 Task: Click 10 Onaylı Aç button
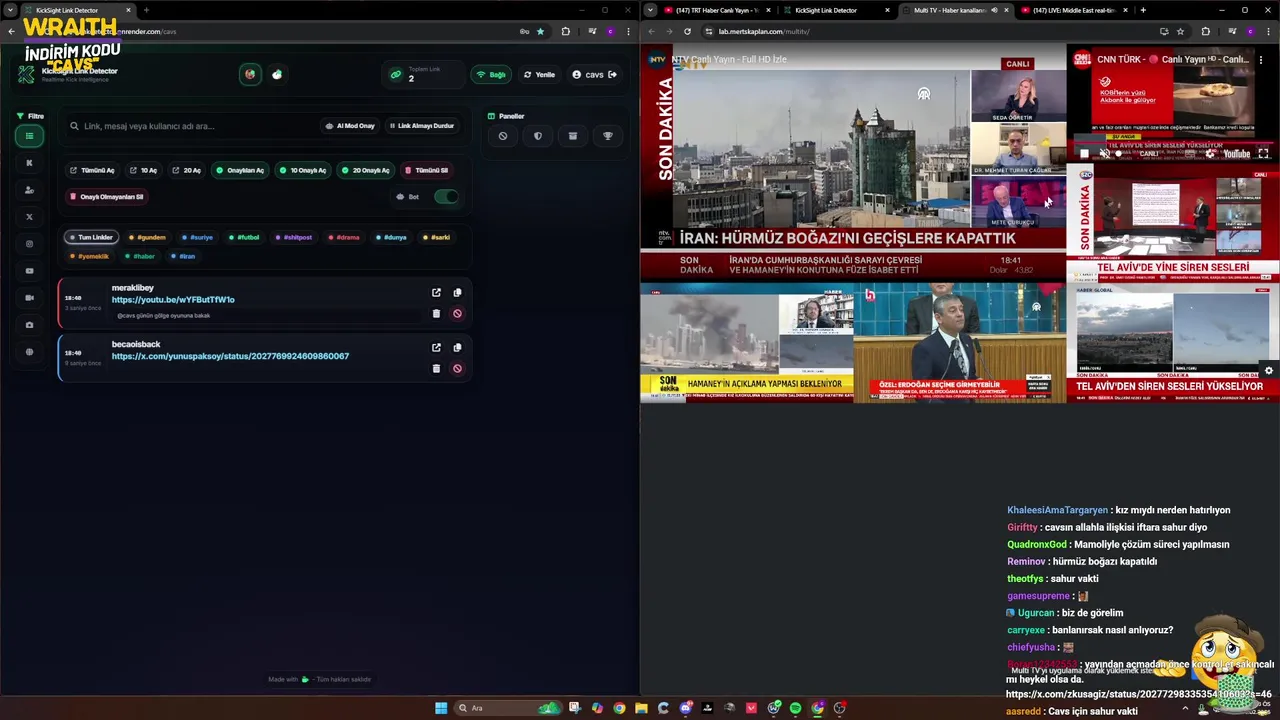[x=303, y=170]
